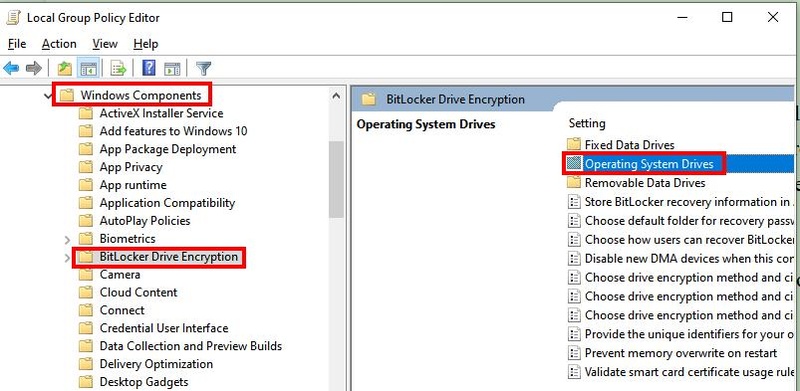Click the Setting column header
Image resolution: width=800 pixels, height=391 pixels.
[587, 123]
